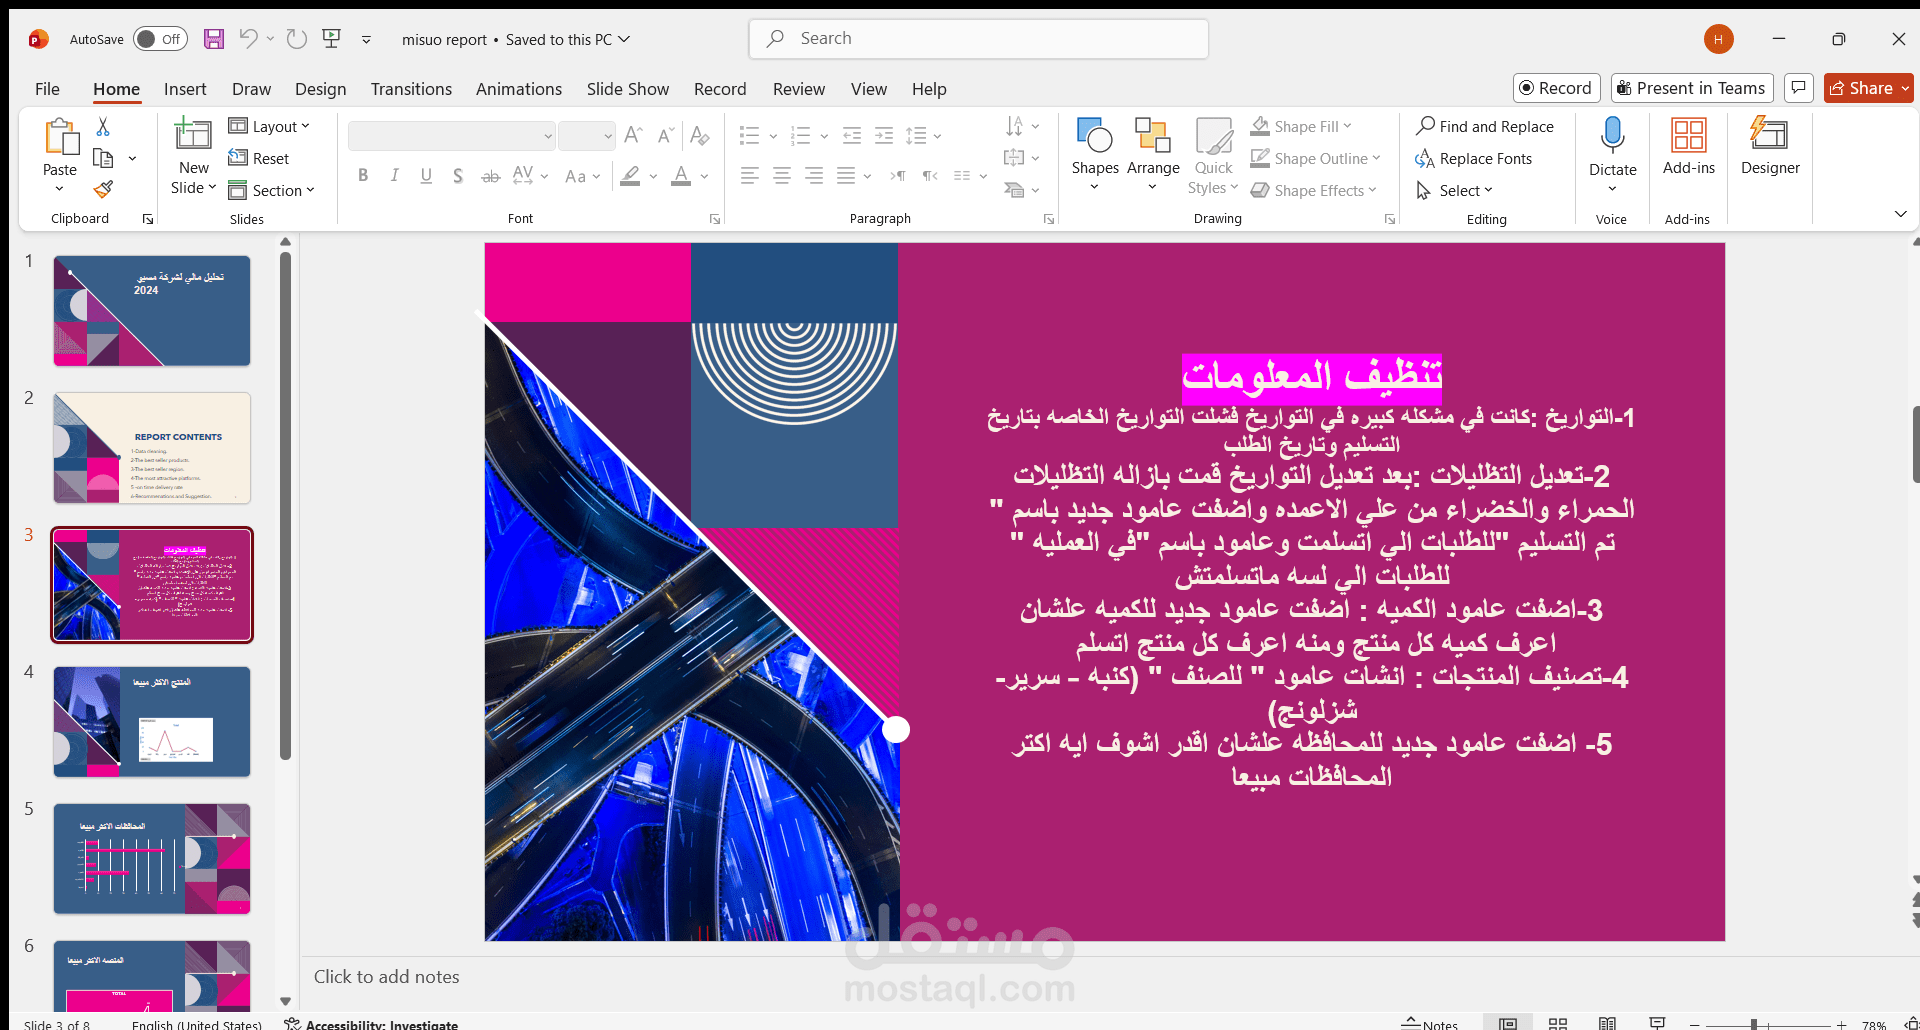Set left-to-right text direction
Viewport: 1920px width, 1030px height.
point(898,176)
